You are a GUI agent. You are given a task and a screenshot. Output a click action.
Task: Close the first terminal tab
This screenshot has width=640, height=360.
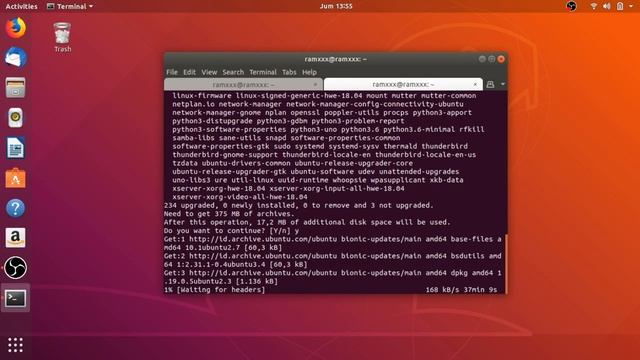315,84
